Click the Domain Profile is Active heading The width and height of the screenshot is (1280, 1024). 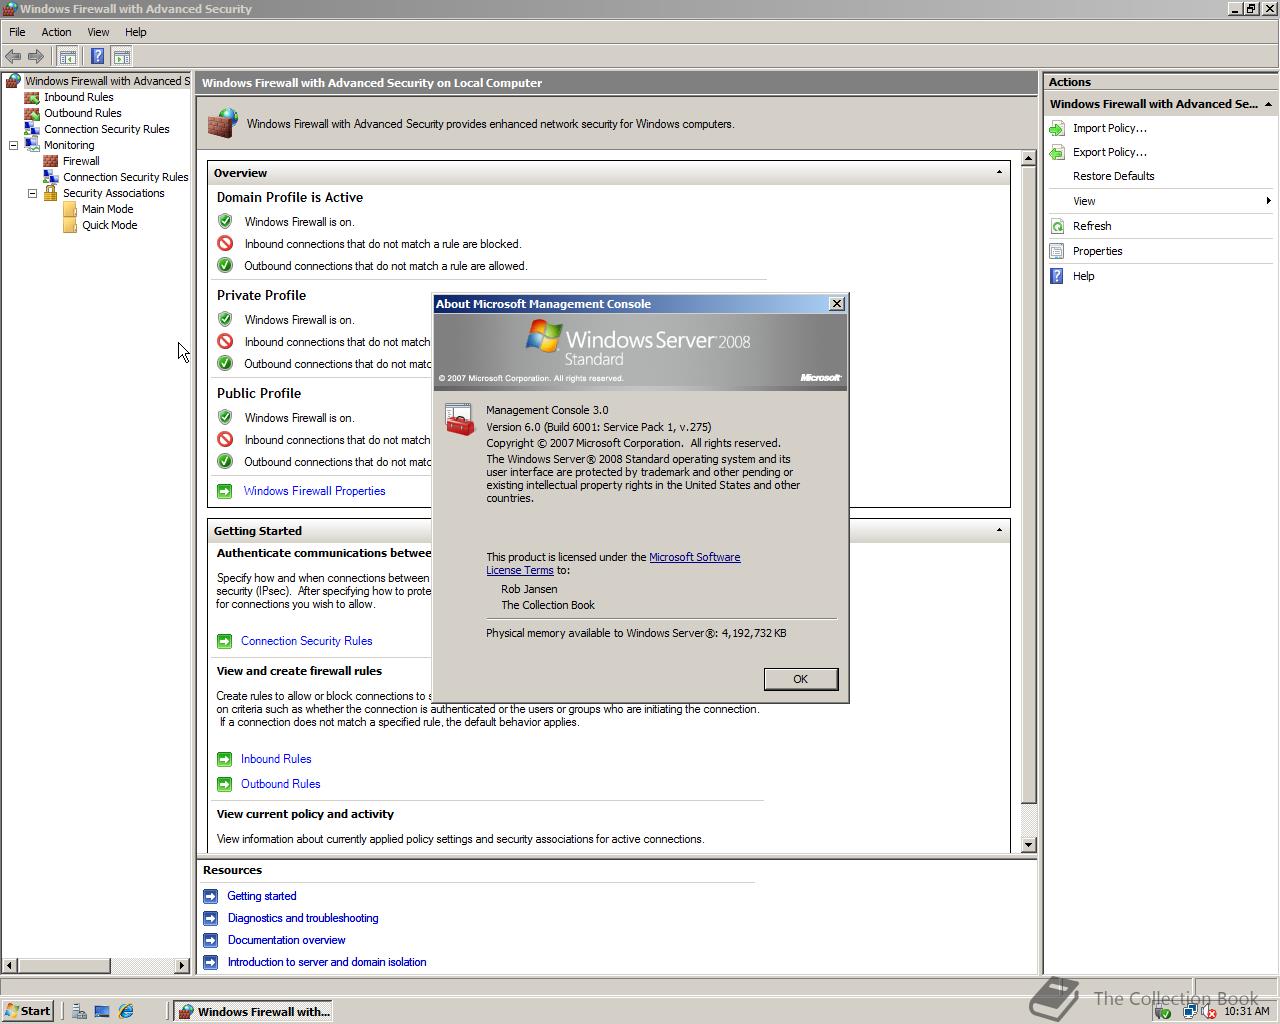point(290,198)
